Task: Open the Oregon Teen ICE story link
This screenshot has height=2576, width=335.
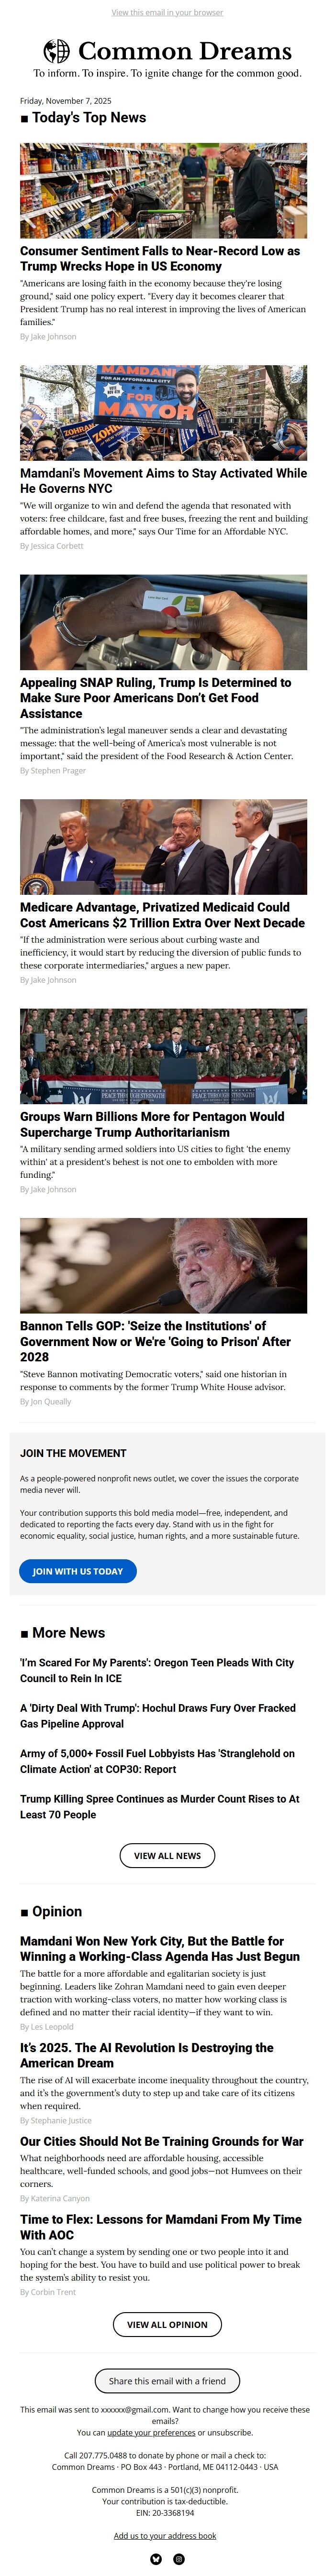Action: [x=157, y=1669]
